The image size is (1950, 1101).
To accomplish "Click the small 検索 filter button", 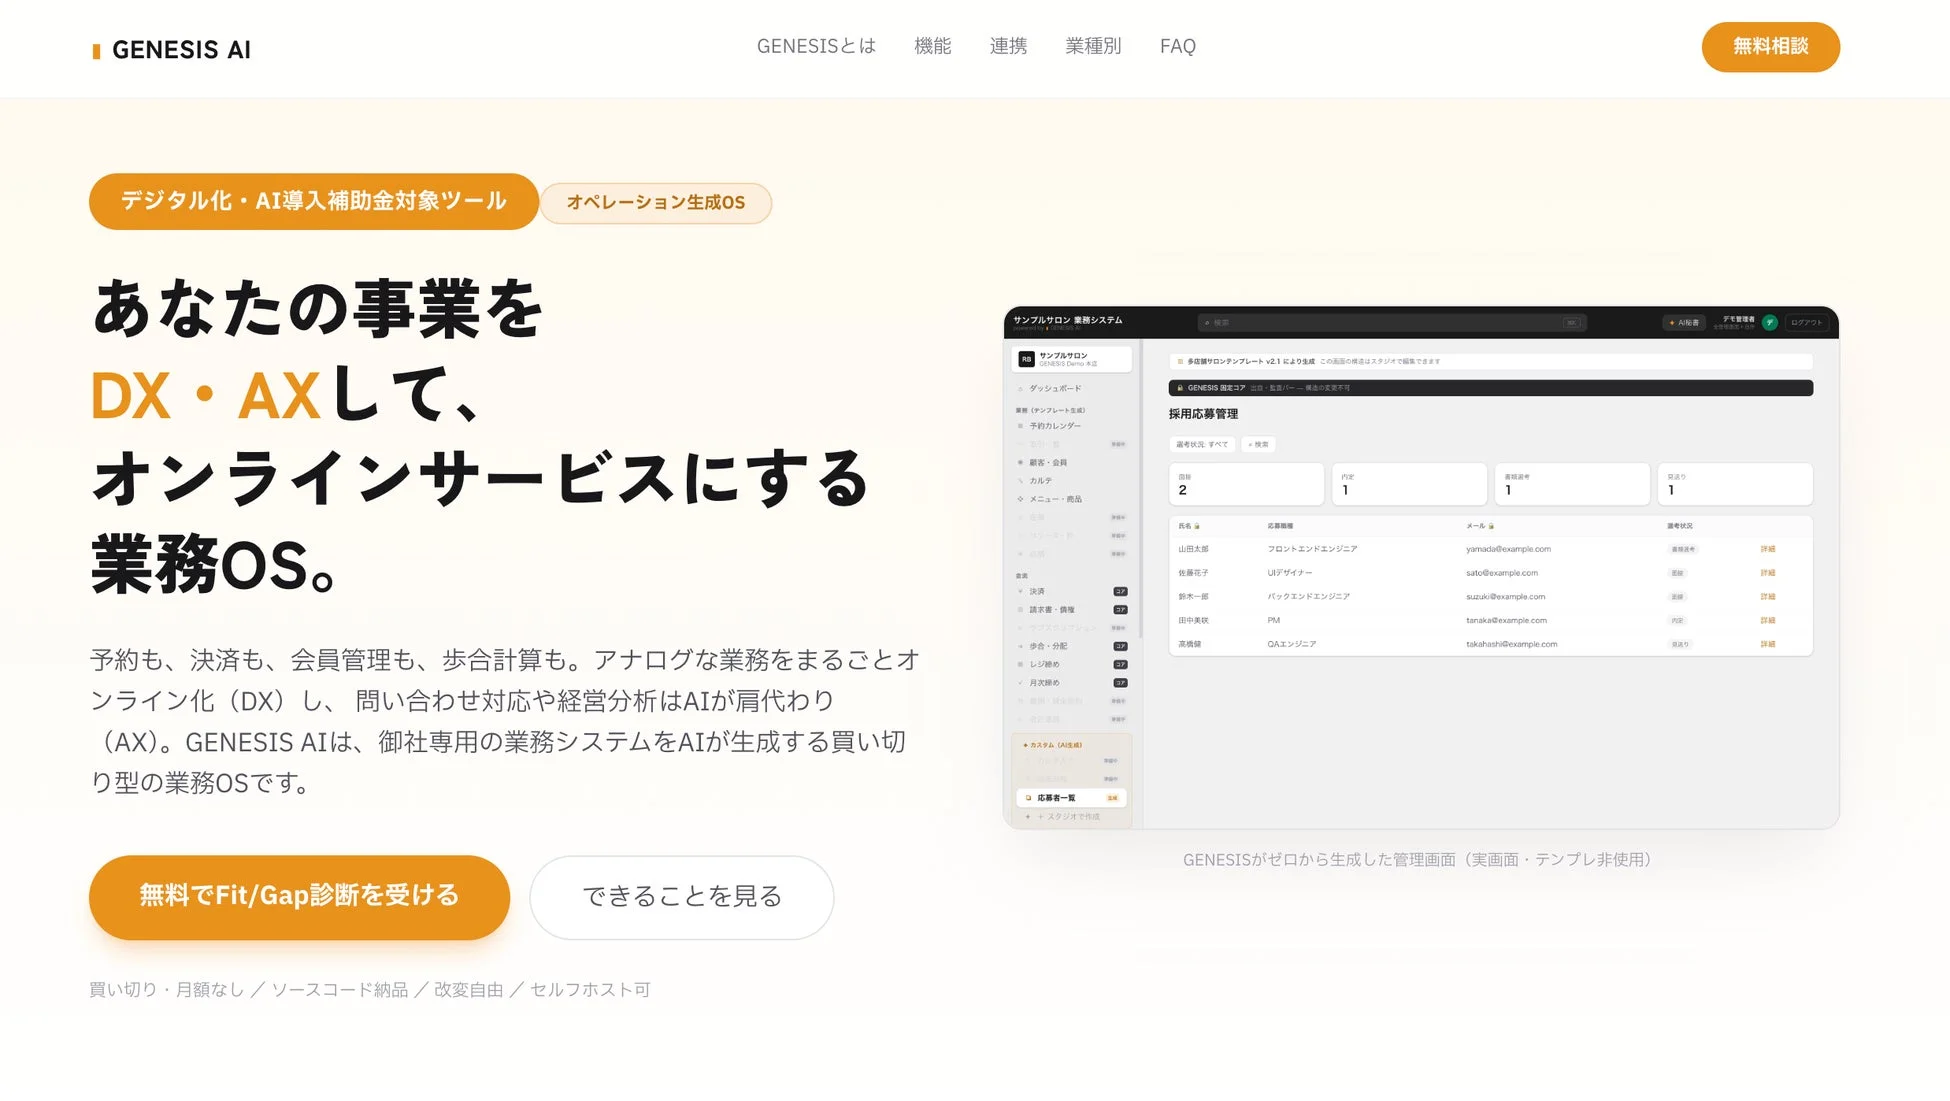I will pos(1258,445).
